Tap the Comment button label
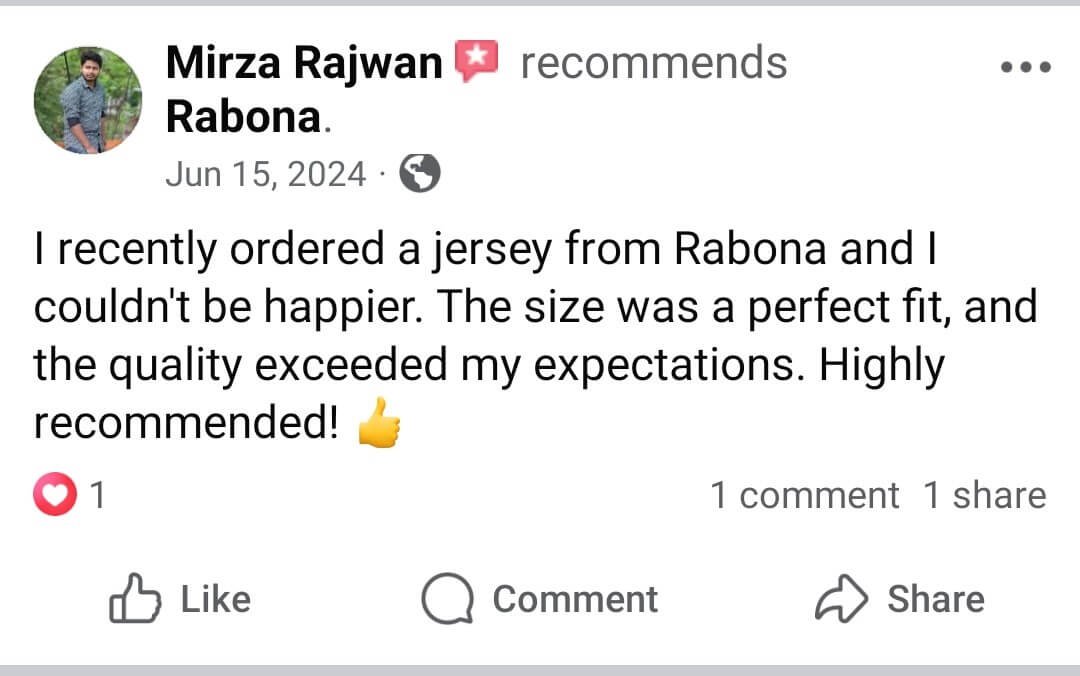Image resolution: width=1080 pixels, height=676 pixels. click(575, 599)
